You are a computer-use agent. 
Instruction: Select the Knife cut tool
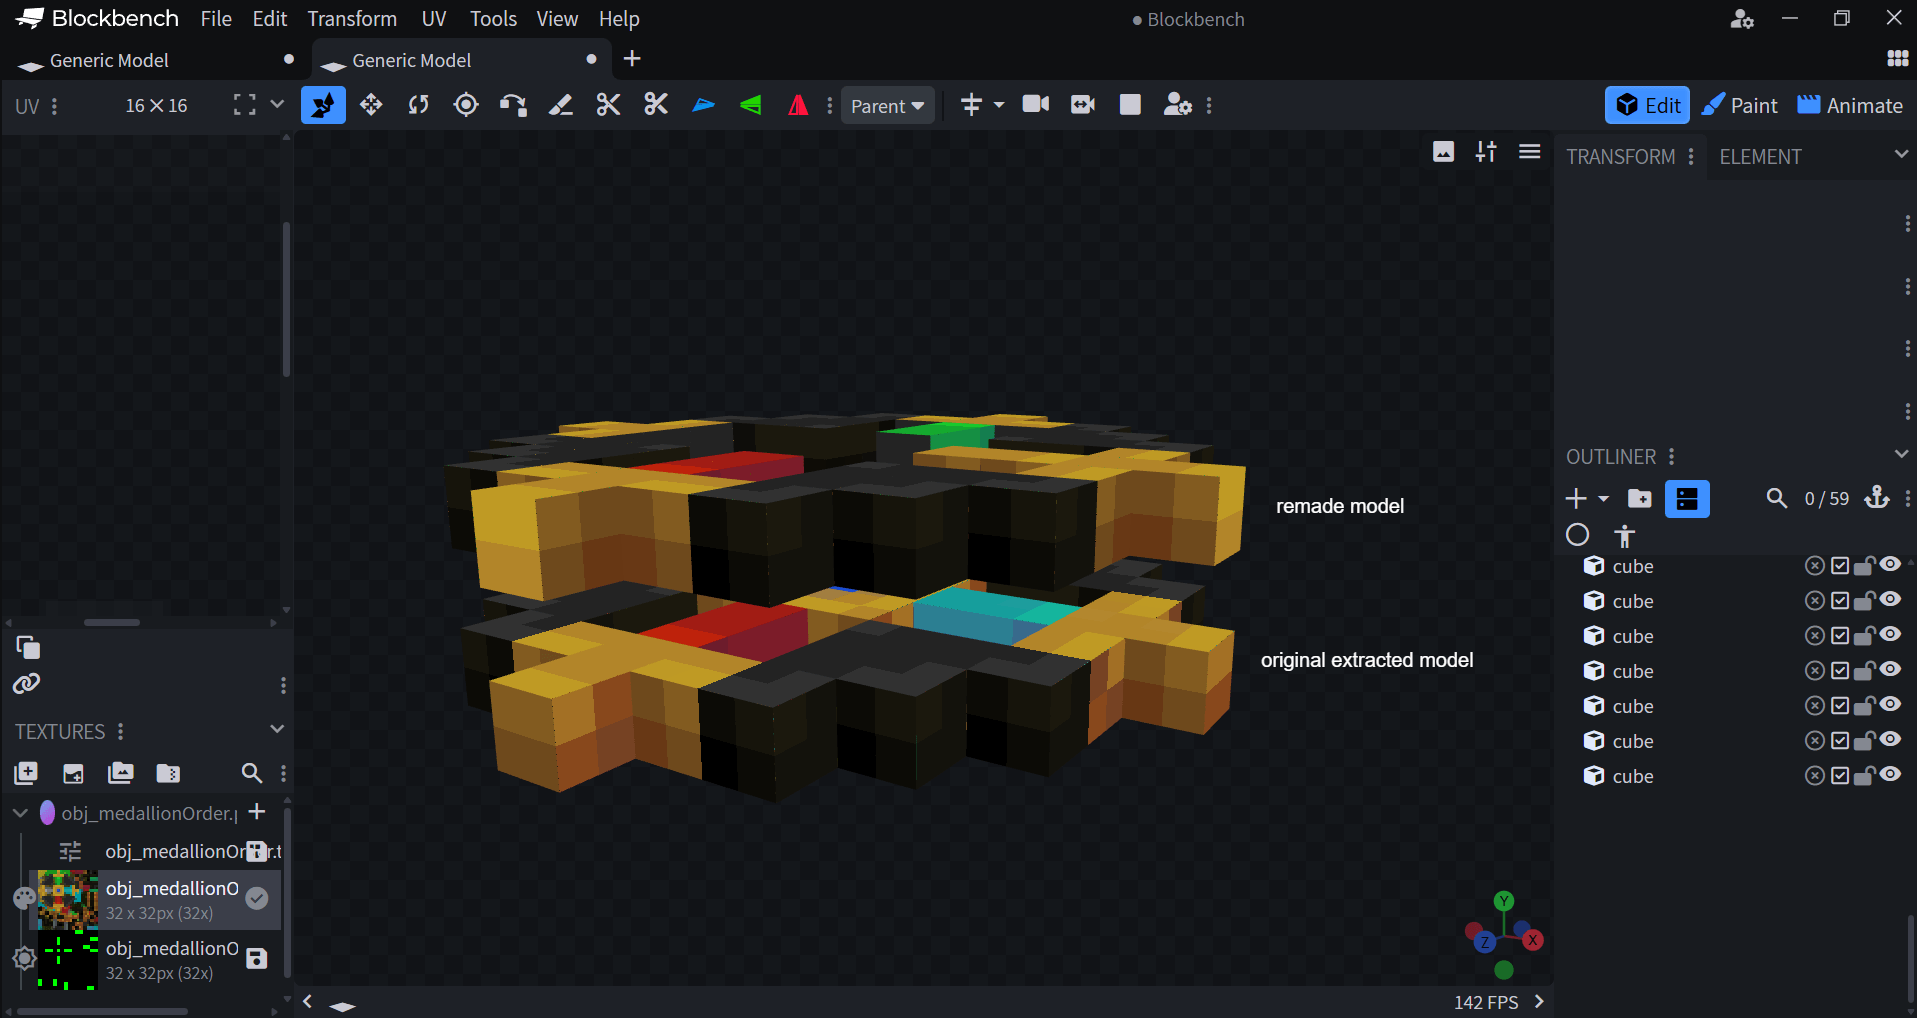pyautogui.click(x=608, y=105)
